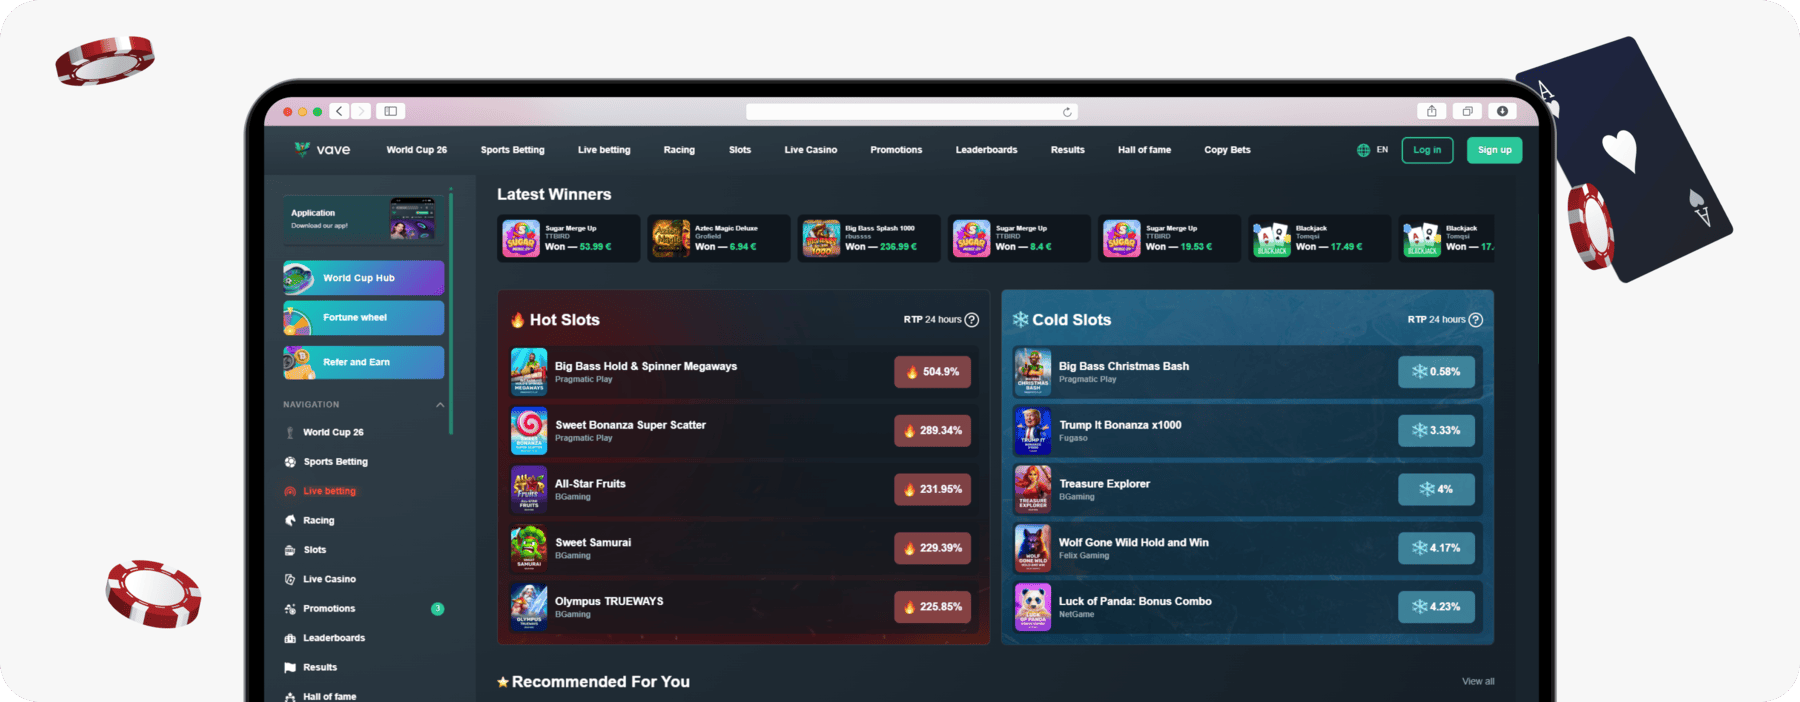Collapse the Navigation section chevron
This screenshot has width=1800, height=702.
click(440, 405)
